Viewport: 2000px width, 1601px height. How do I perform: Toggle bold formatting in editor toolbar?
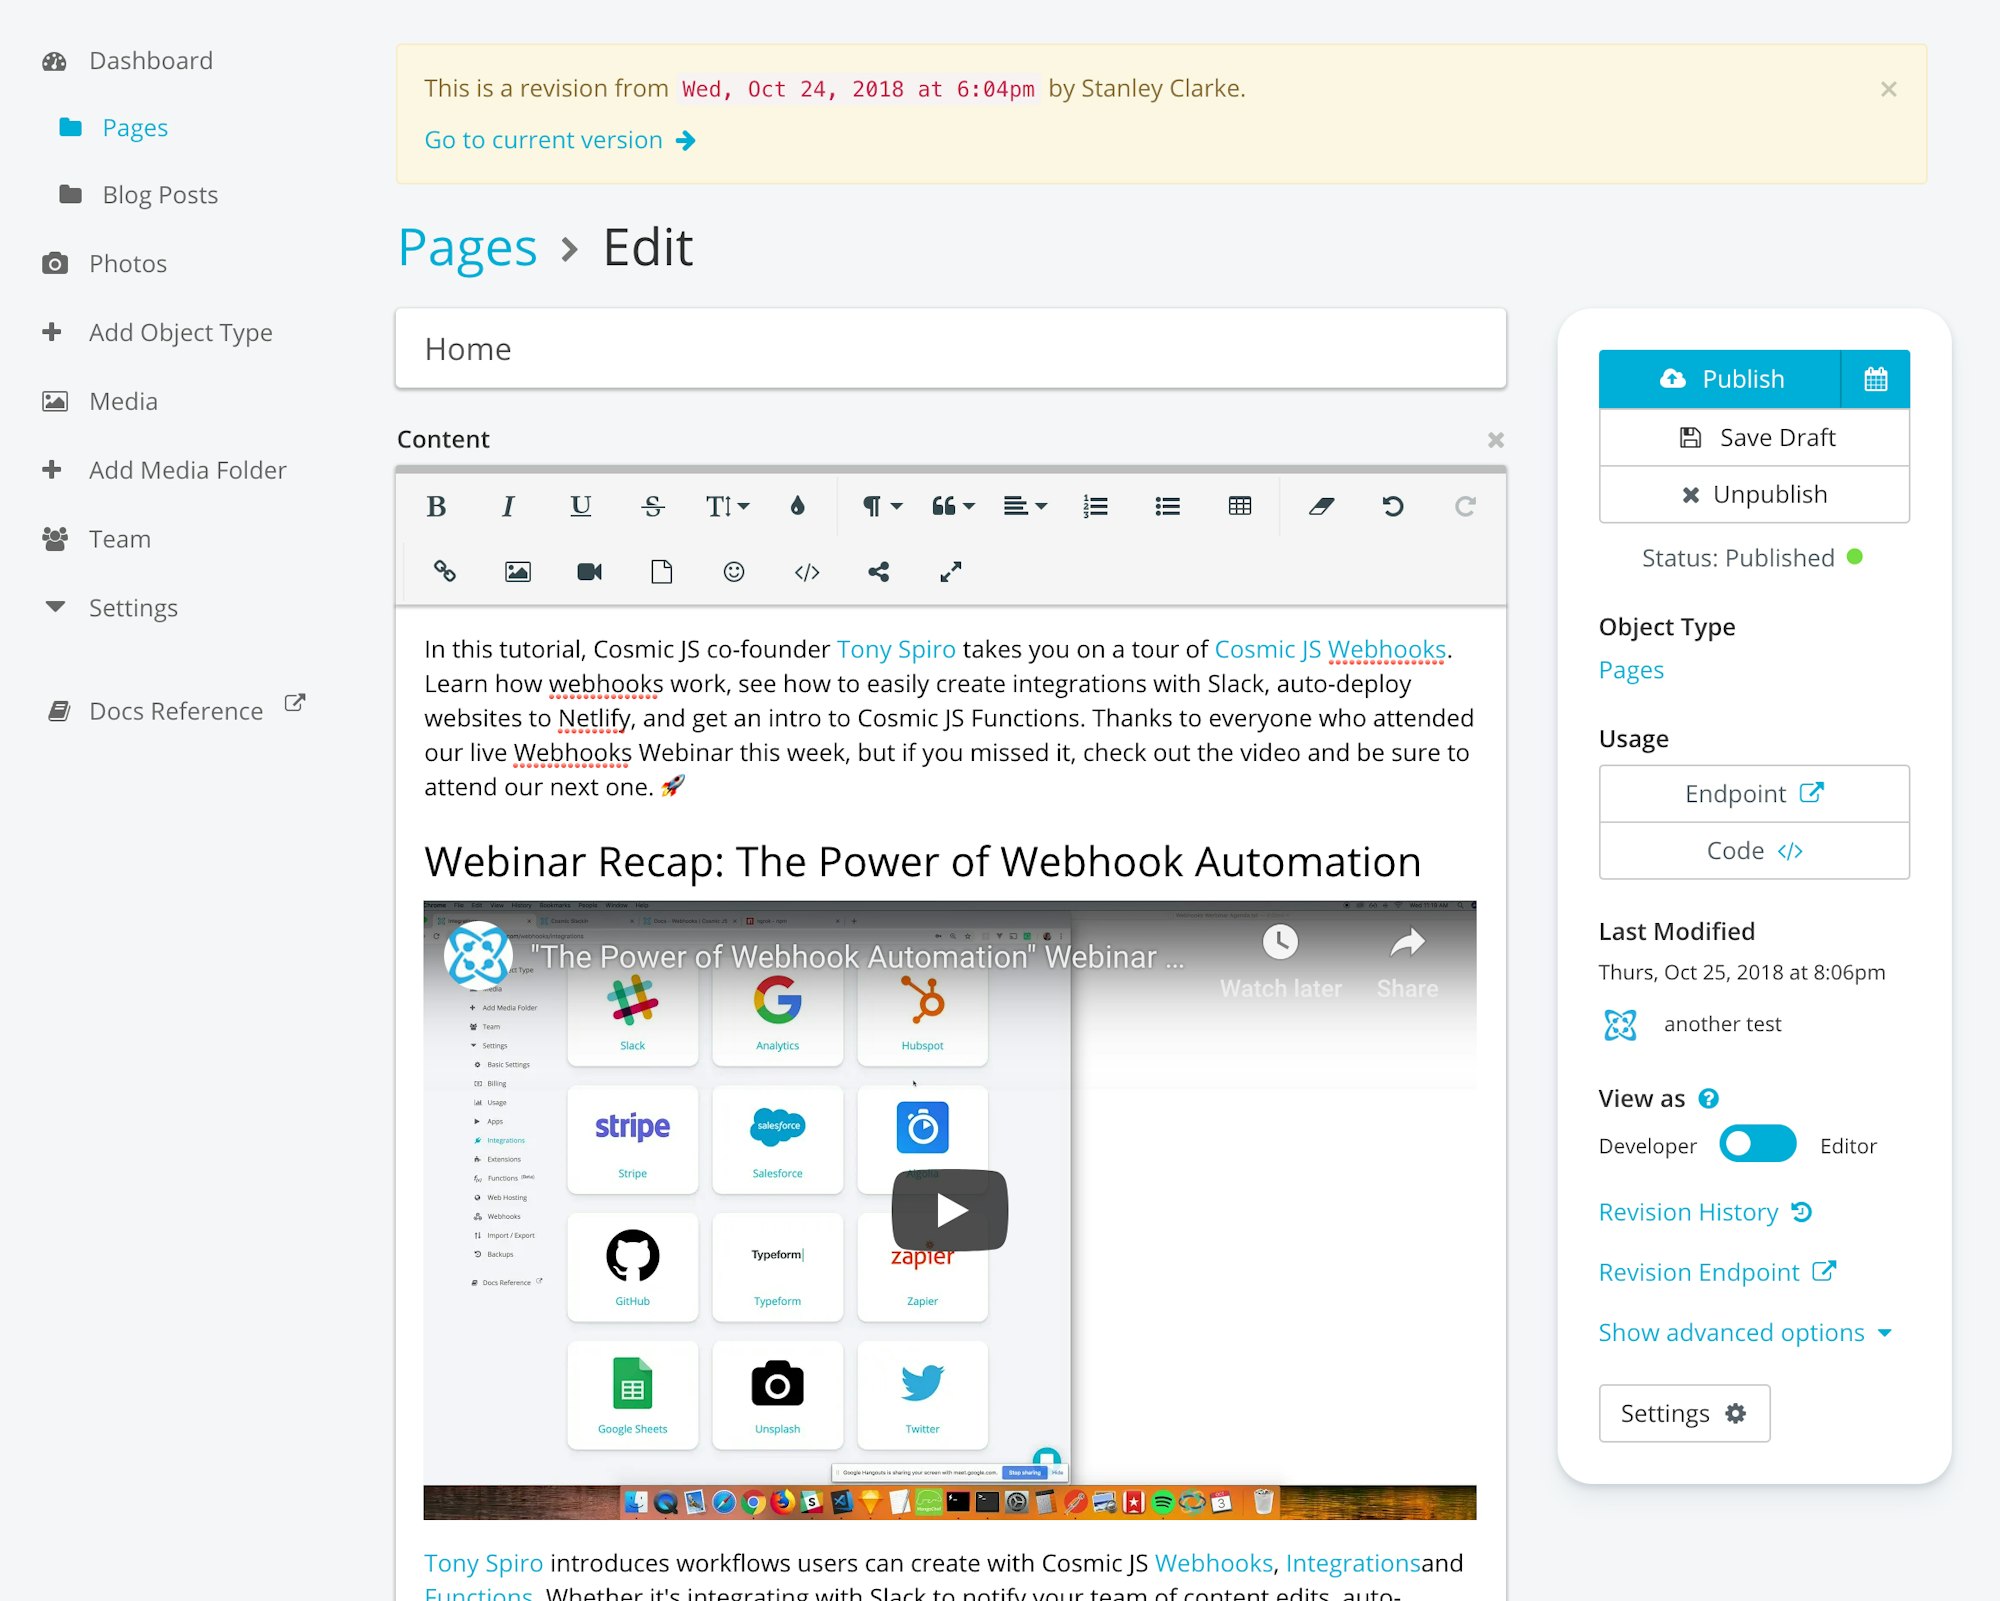[436, 507]
